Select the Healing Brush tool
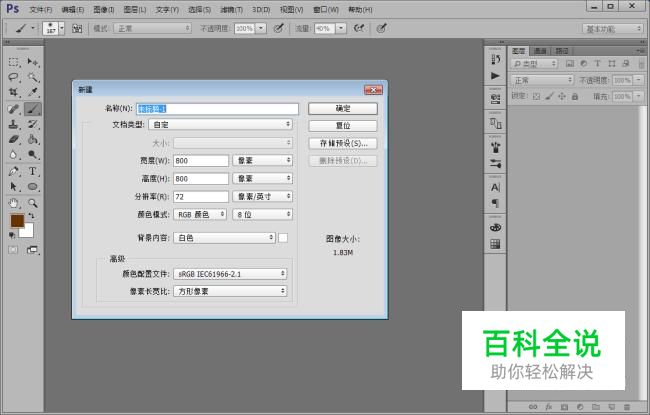The height and width of the screenshot is (415, 650). 14,109
